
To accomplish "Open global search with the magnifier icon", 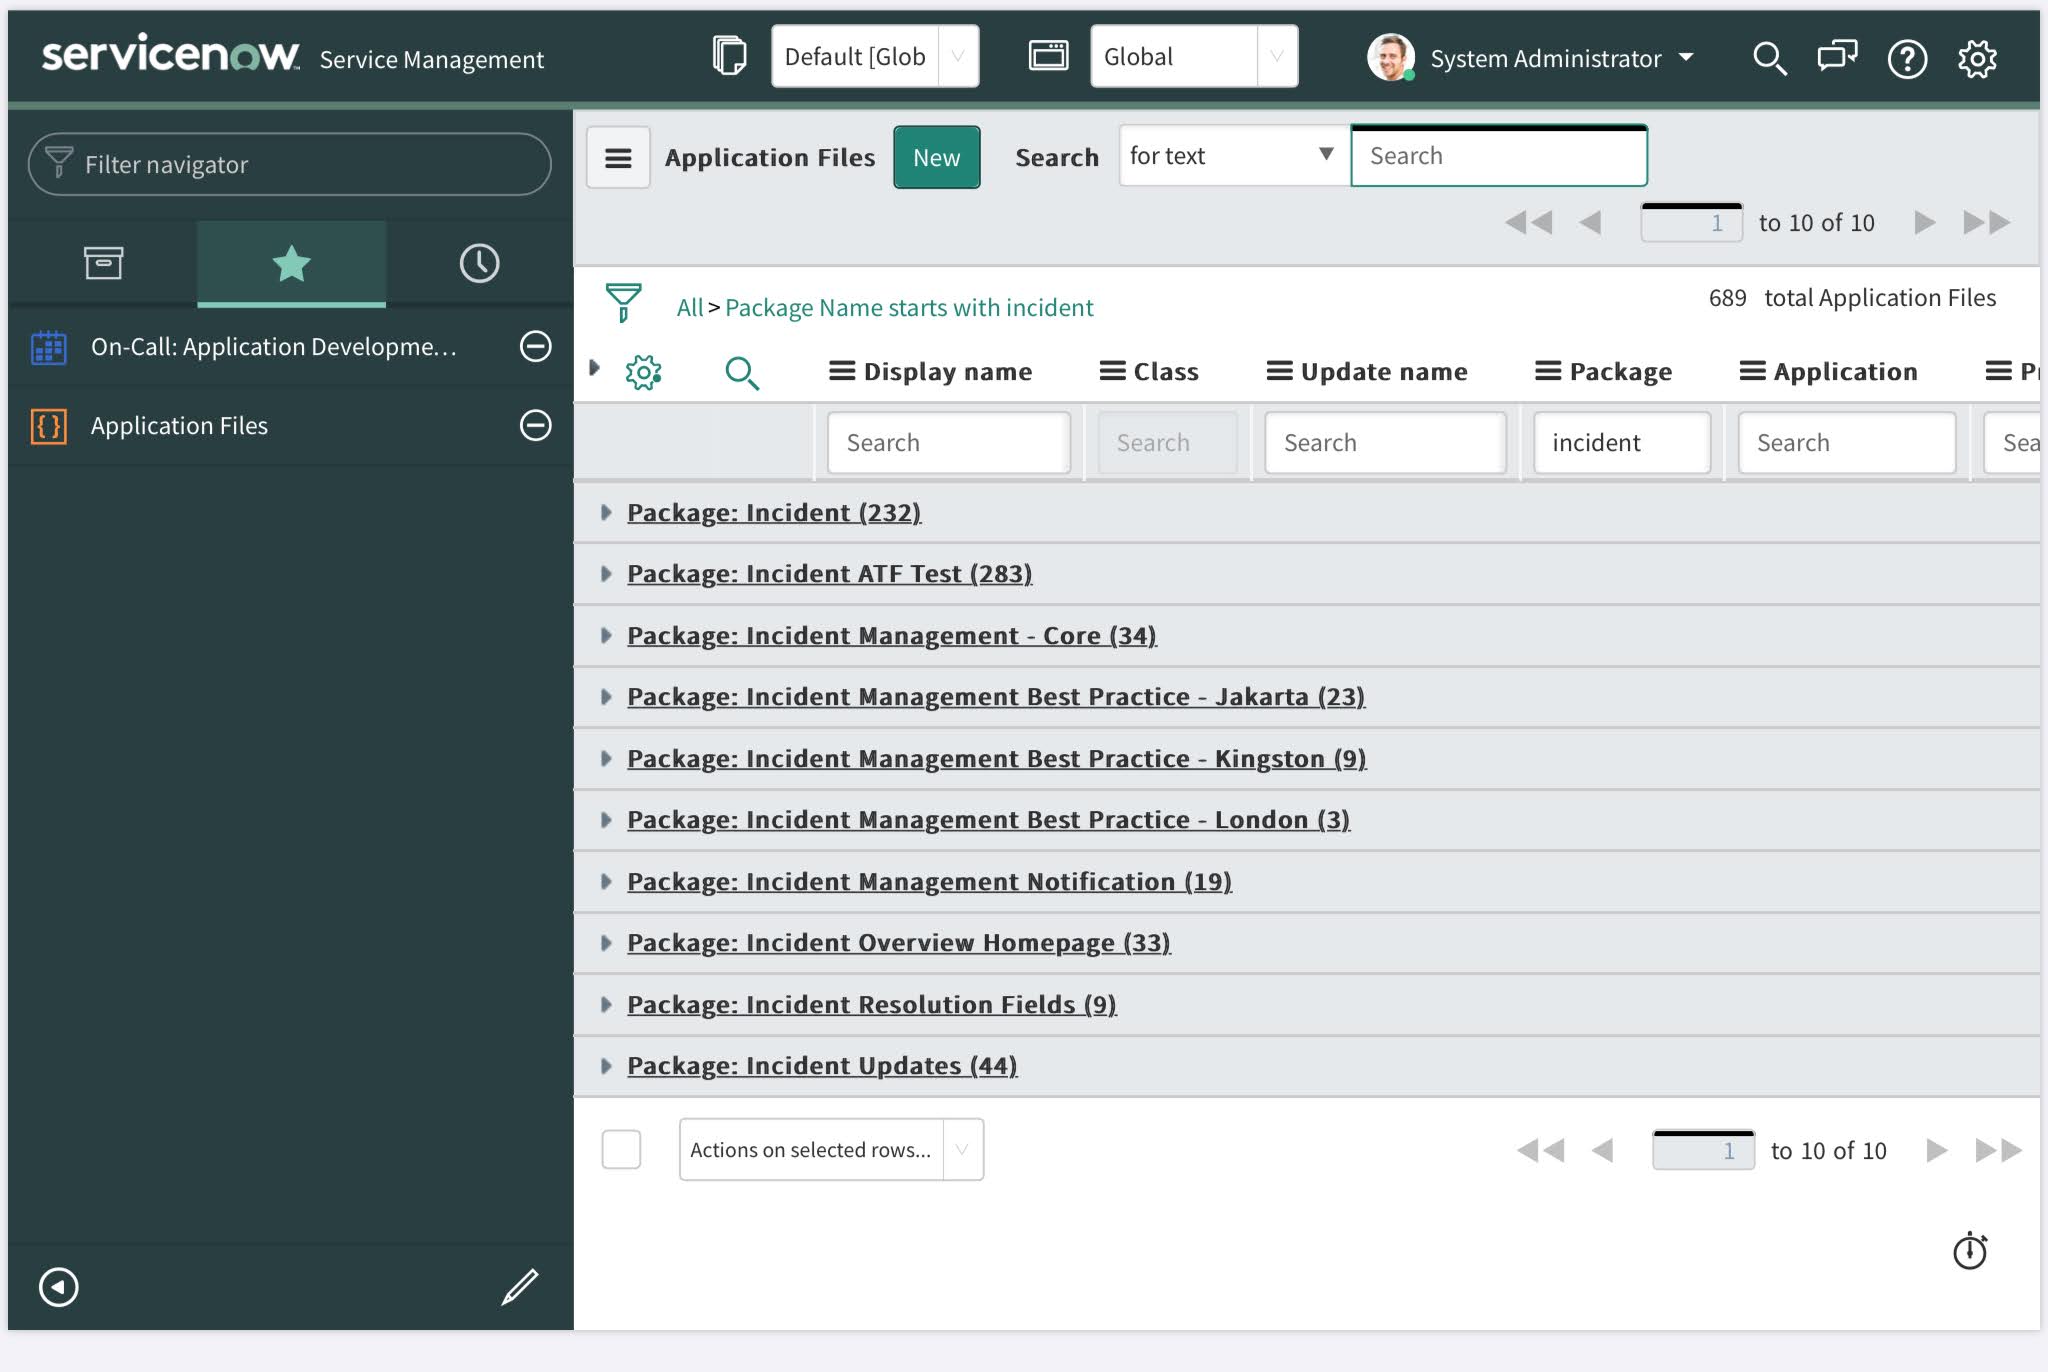I will 1770,58.
